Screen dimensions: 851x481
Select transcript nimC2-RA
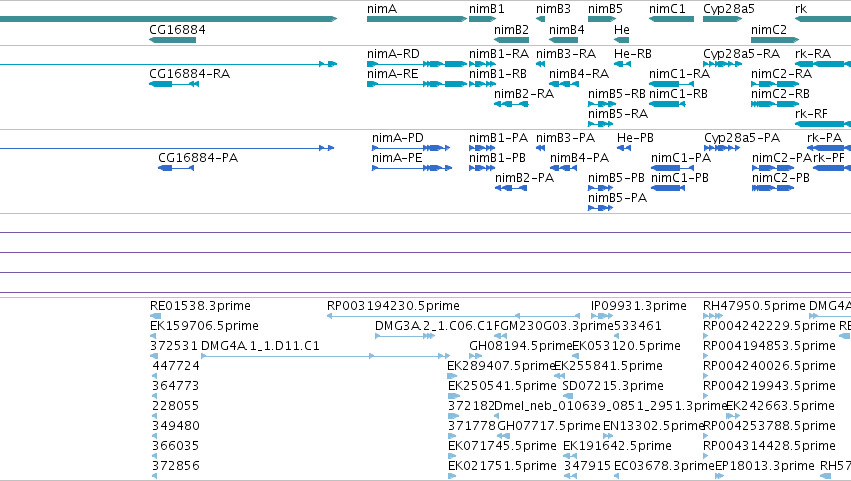775,84
